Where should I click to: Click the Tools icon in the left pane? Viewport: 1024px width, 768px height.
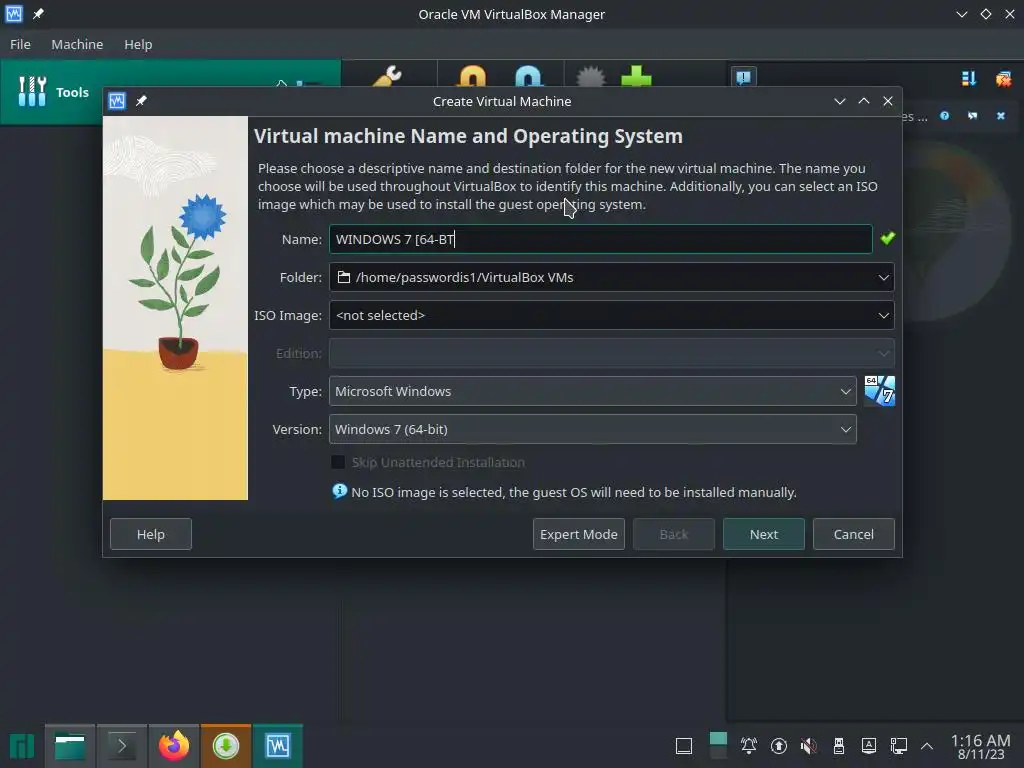(x=32, y=91)
